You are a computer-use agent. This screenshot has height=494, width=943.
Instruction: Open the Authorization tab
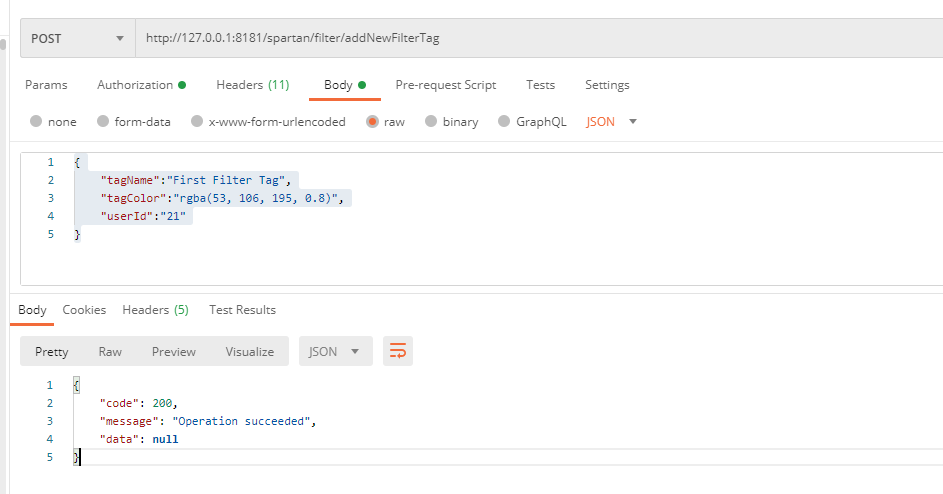click(x=140, y=85)
